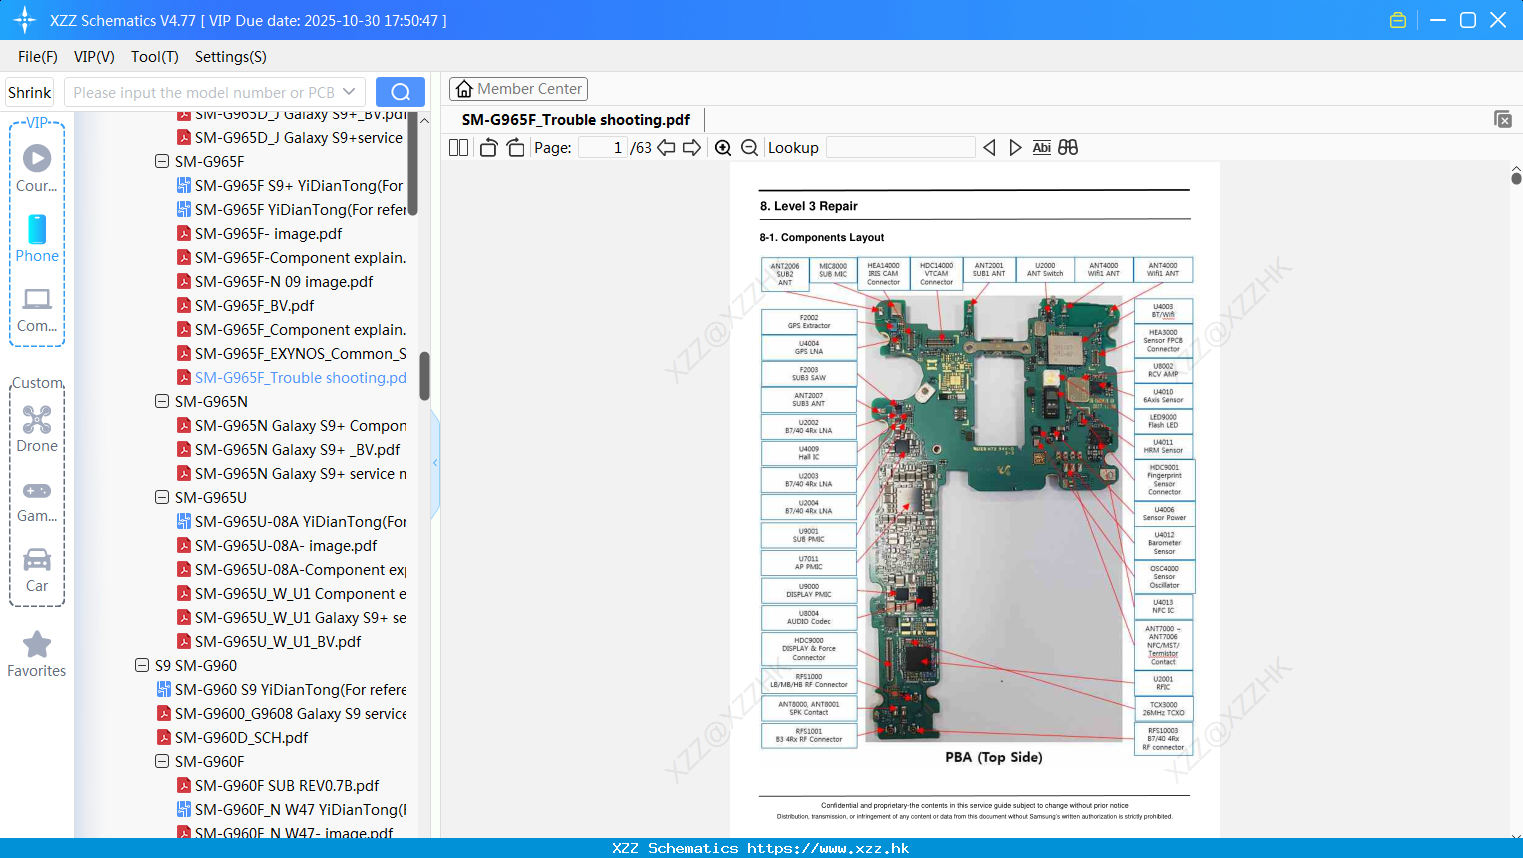
Task: Open SM-G965F_BV.pdf
Action: pos(245,305)
